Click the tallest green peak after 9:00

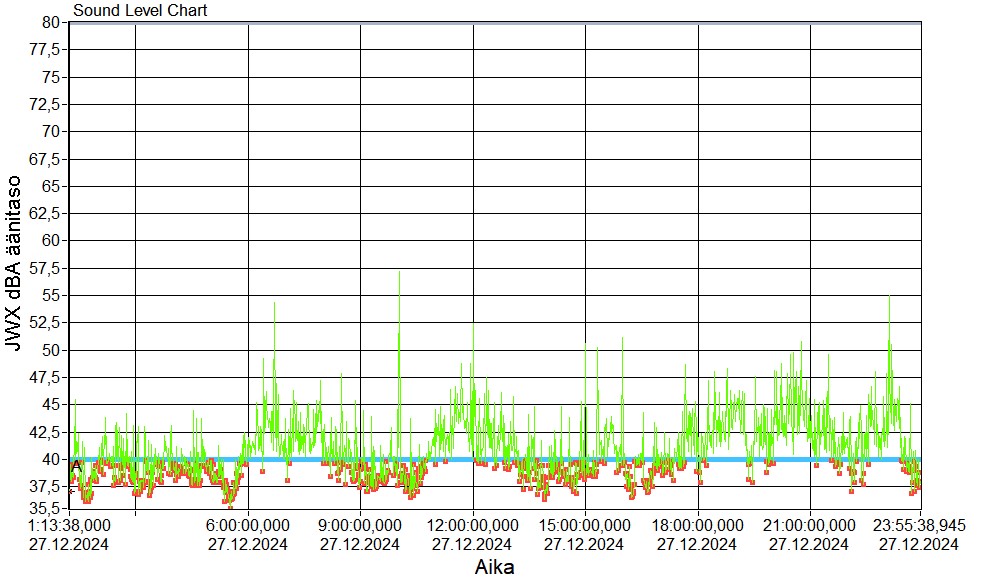(x=399, y=274)
